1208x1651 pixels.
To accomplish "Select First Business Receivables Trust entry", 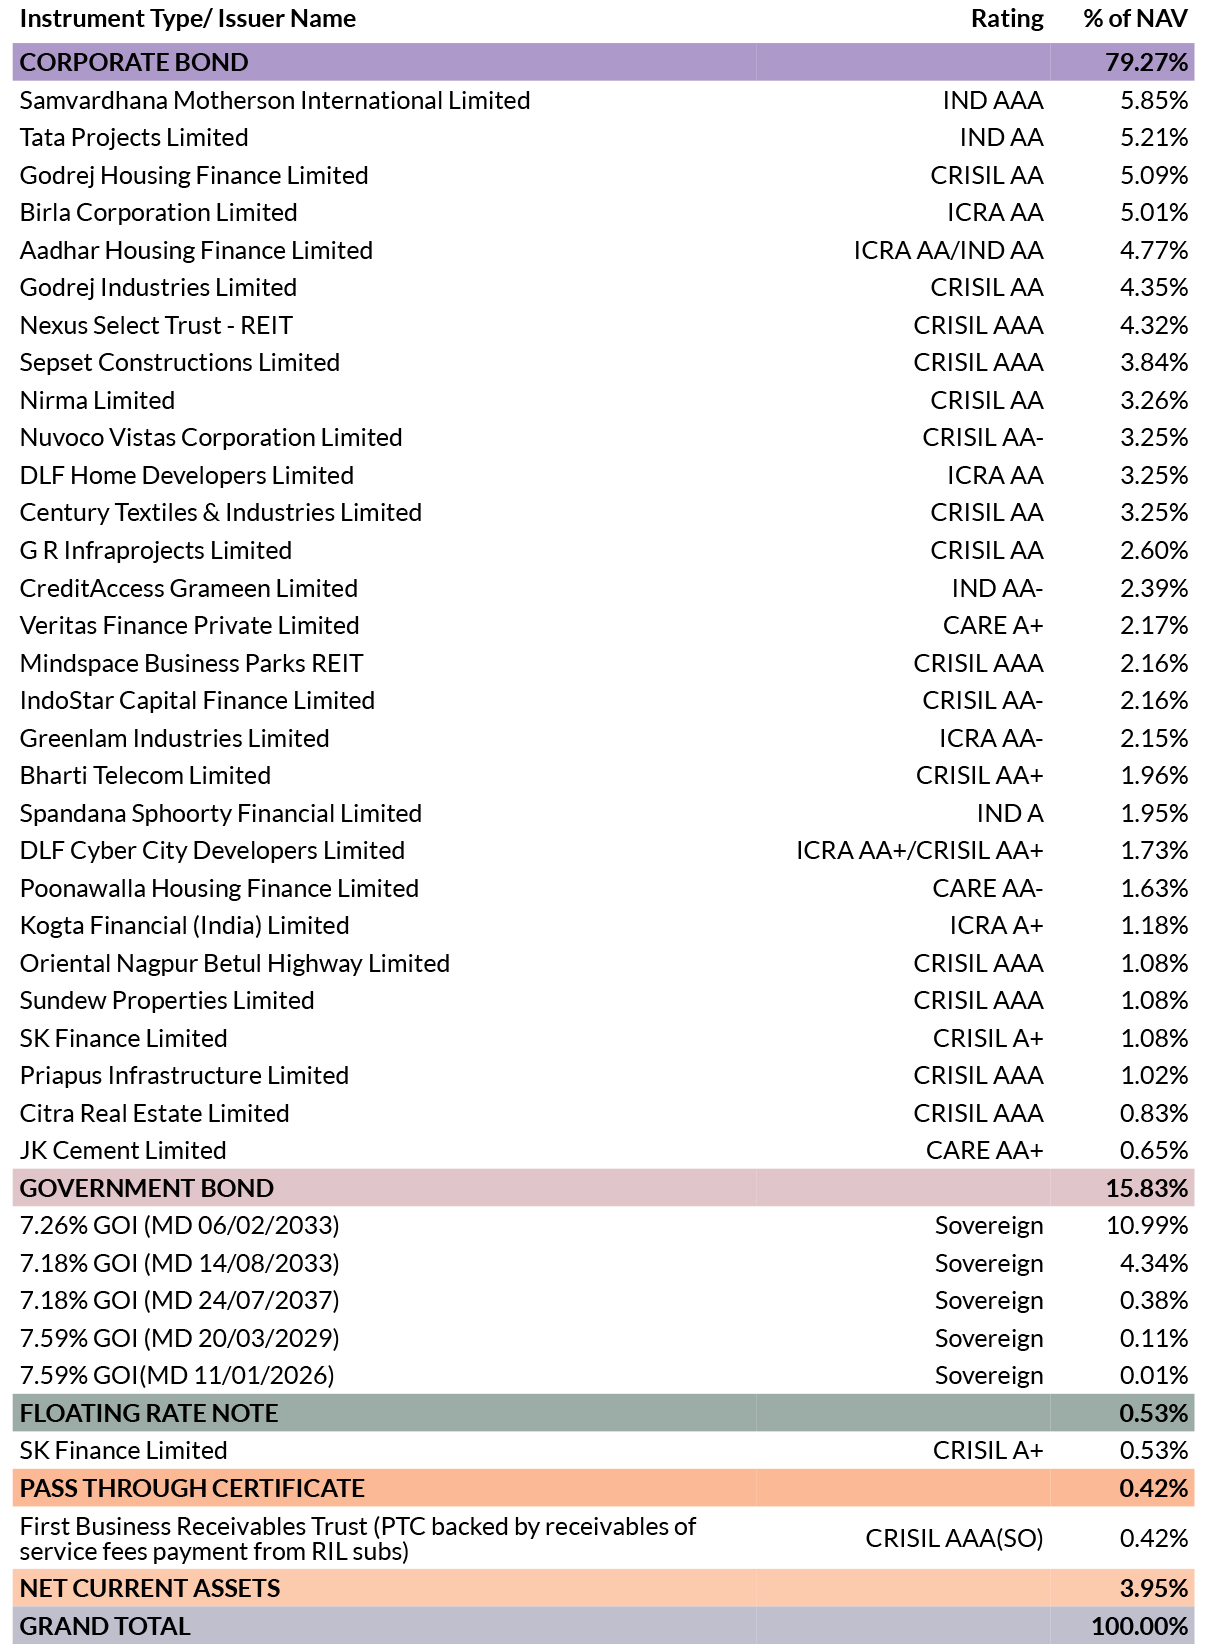I will (603, 1538).
